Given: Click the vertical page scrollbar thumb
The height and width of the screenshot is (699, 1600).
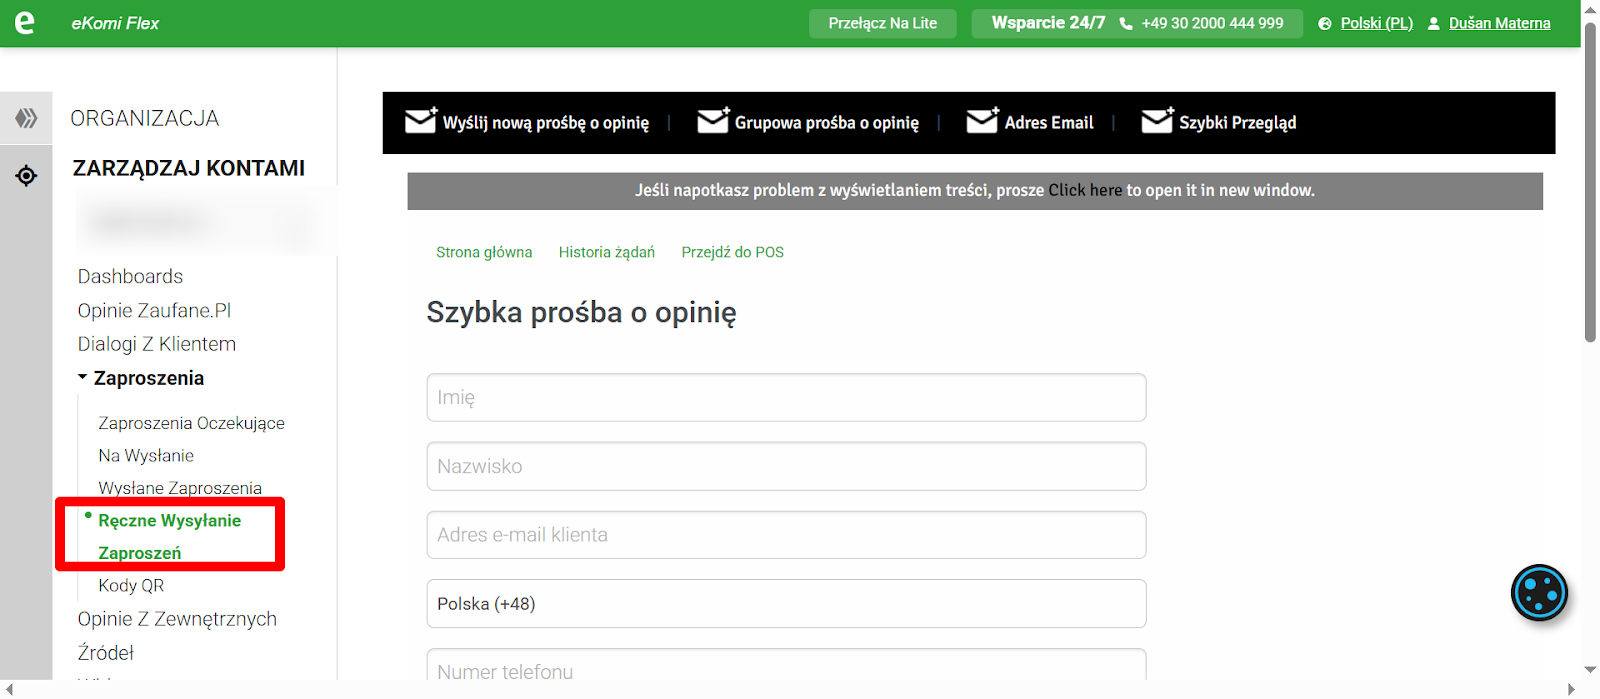Looking at the screenshot, I should click(1590, 180).
